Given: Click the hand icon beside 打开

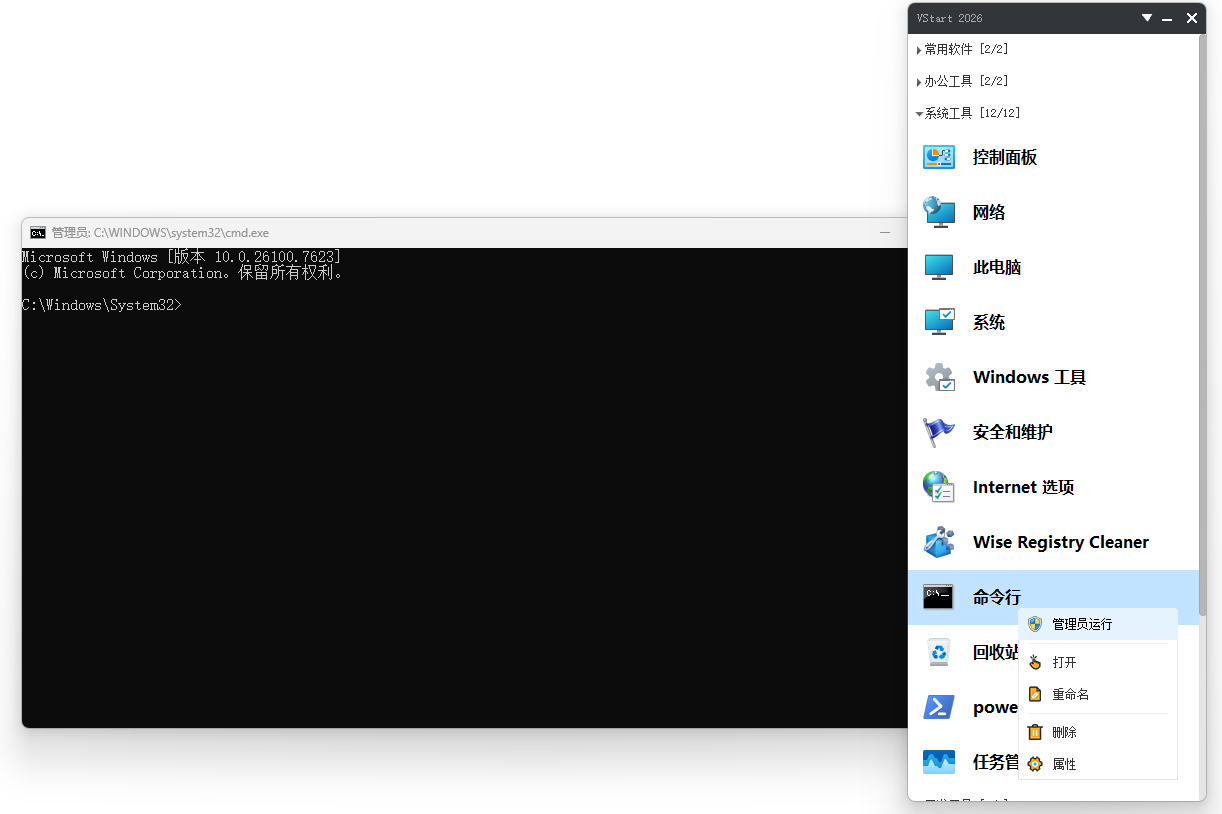Looking at the screenshot, I should point(1035,662).
